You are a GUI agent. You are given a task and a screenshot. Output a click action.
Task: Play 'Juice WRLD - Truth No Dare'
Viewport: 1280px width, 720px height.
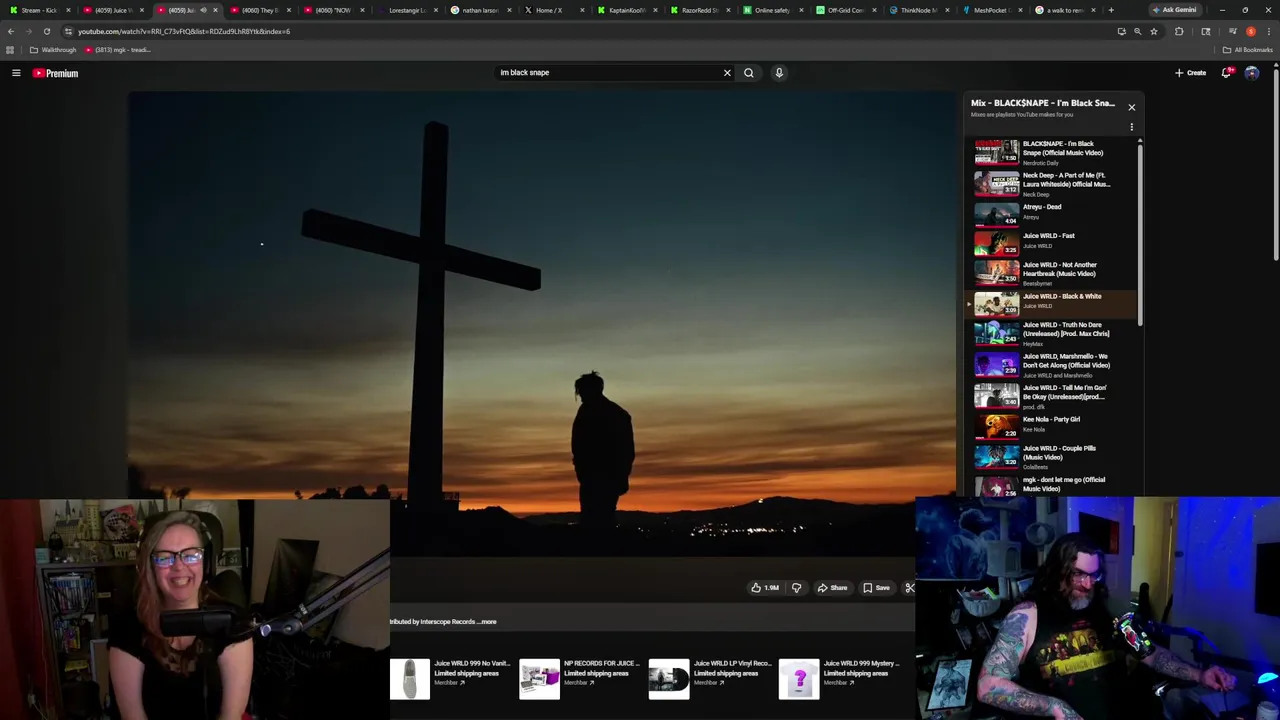point(1052,333)
